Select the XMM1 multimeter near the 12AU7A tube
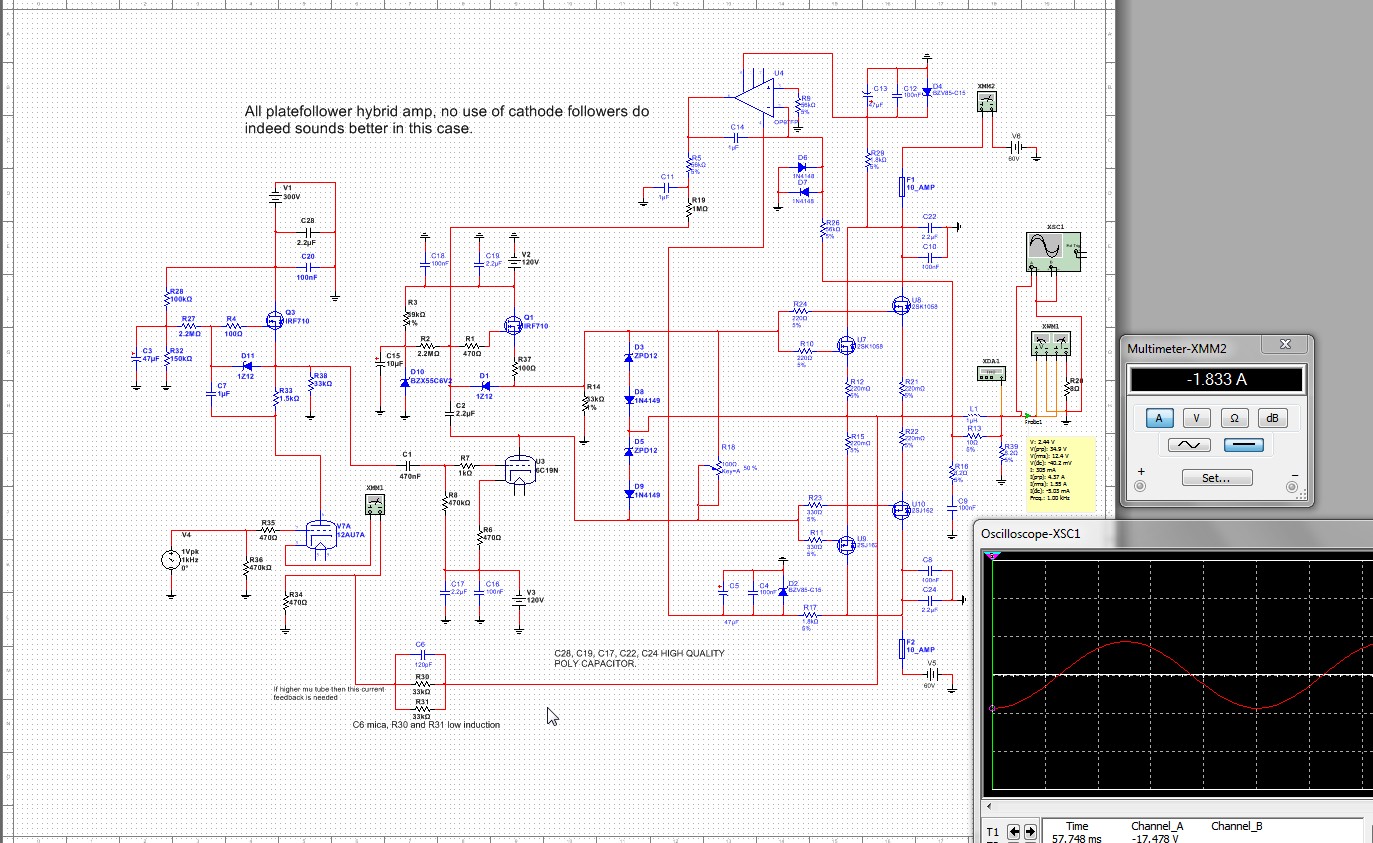Image resolution: width=1373 pixels, height=843 pixels. (x=375, y=505)
